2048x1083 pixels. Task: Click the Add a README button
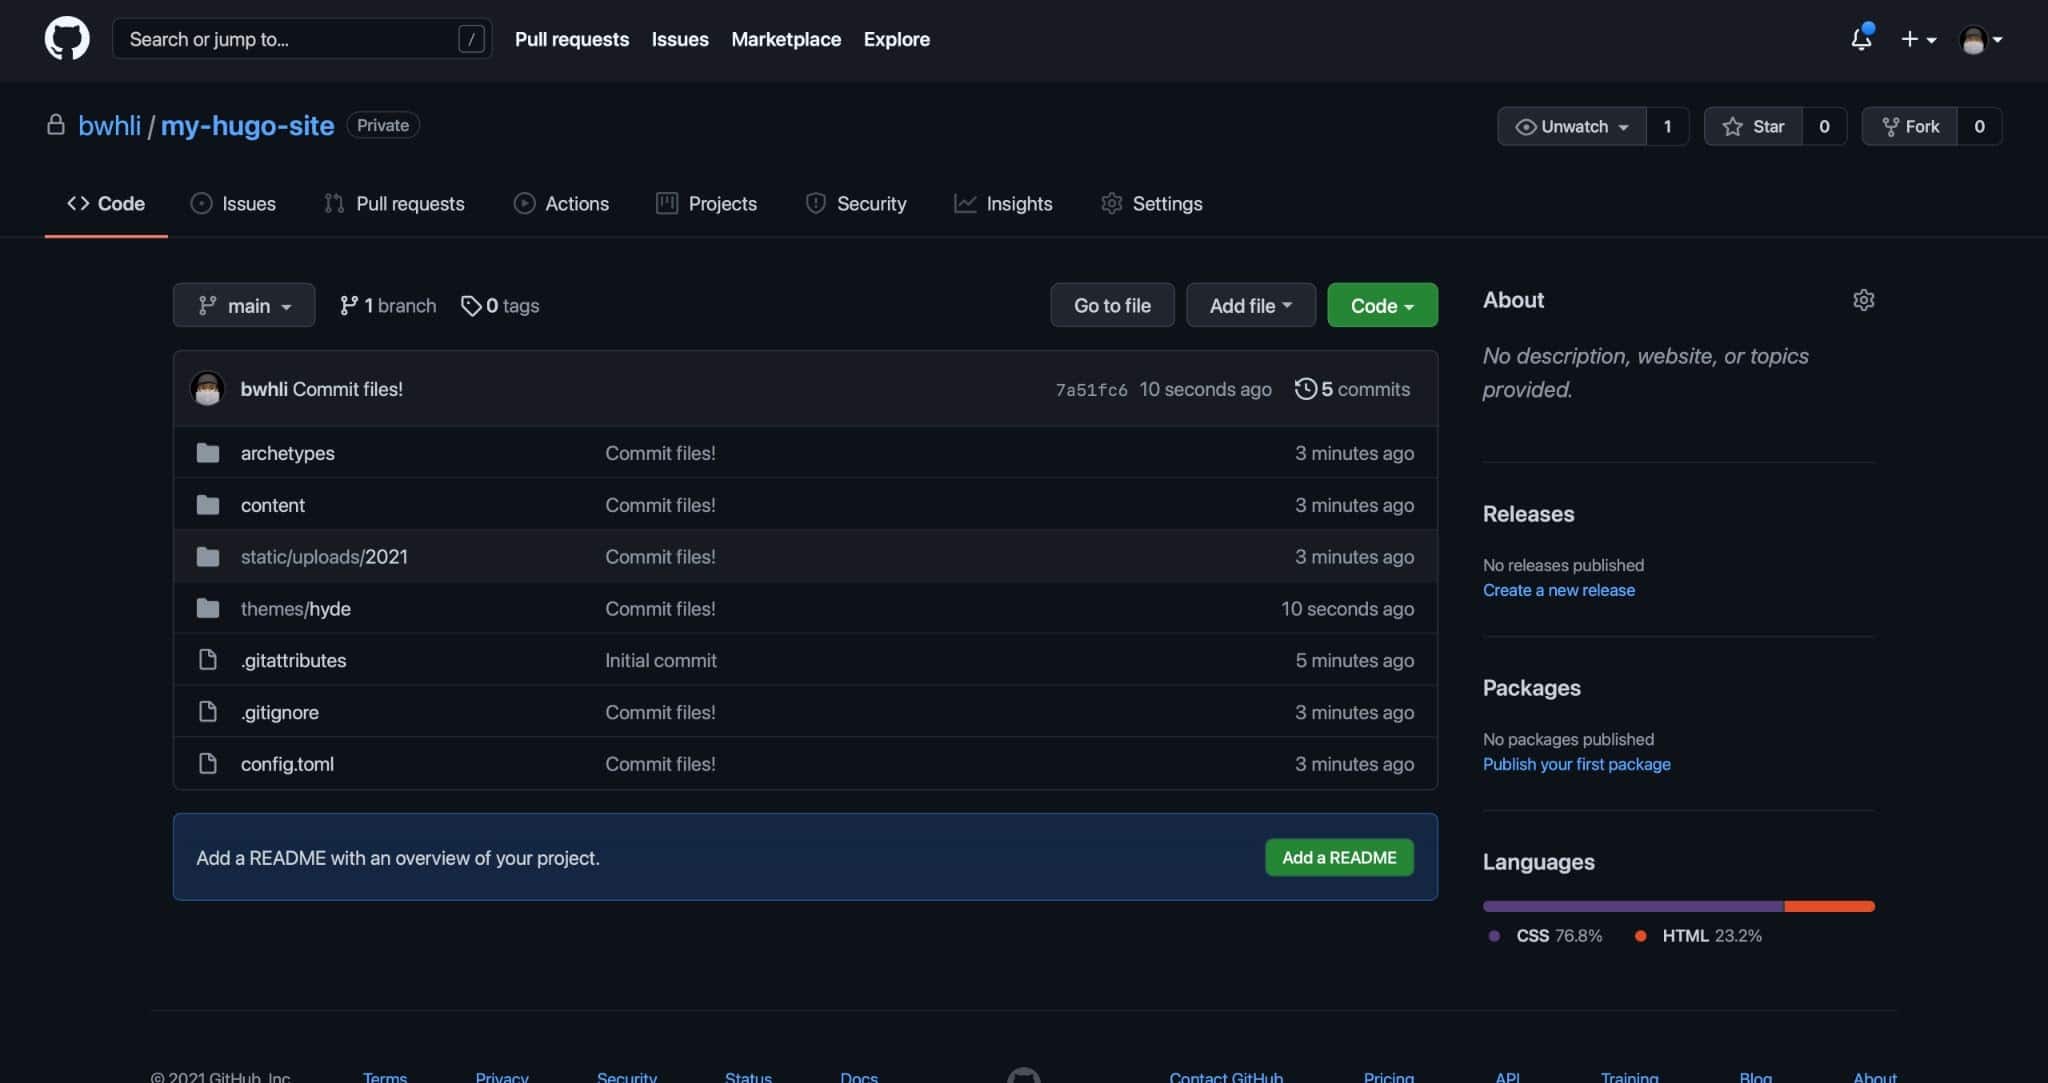pyautogui.click(x=1339, y=858)
